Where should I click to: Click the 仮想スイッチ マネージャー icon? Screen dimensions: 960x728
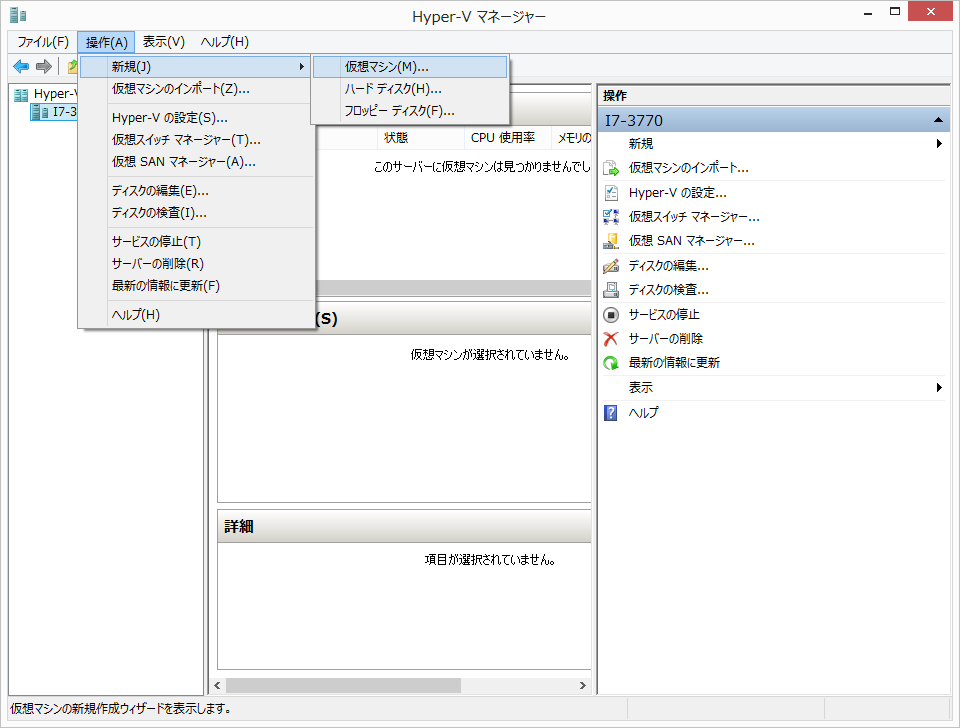tap(610, 217)
